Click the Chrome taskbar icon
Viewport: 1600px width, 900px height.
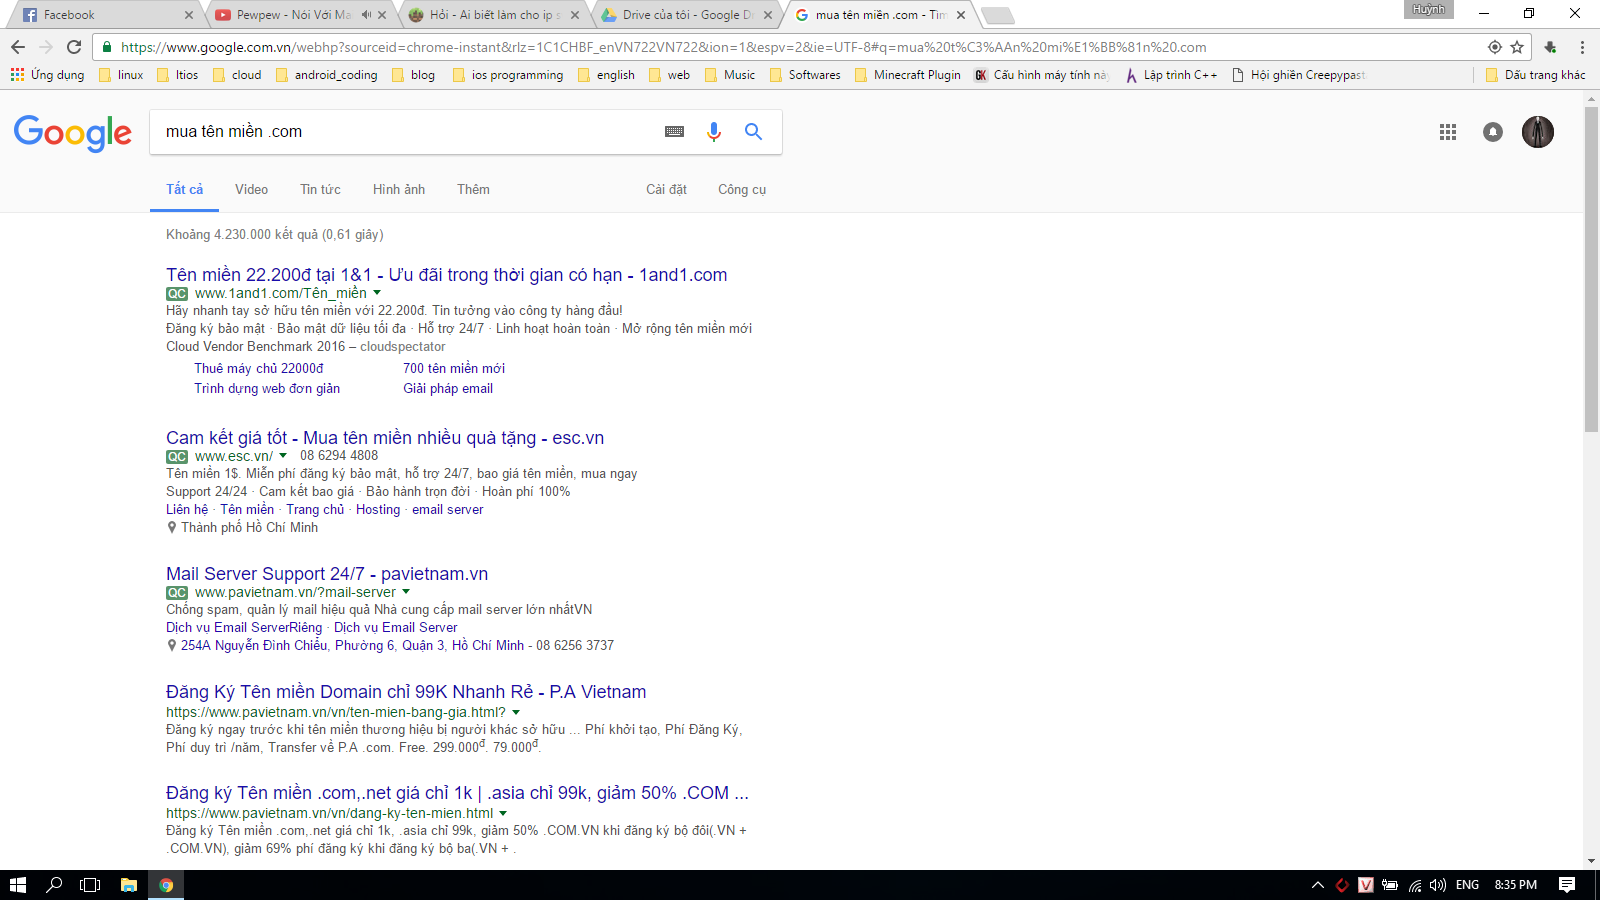[166, 885]
